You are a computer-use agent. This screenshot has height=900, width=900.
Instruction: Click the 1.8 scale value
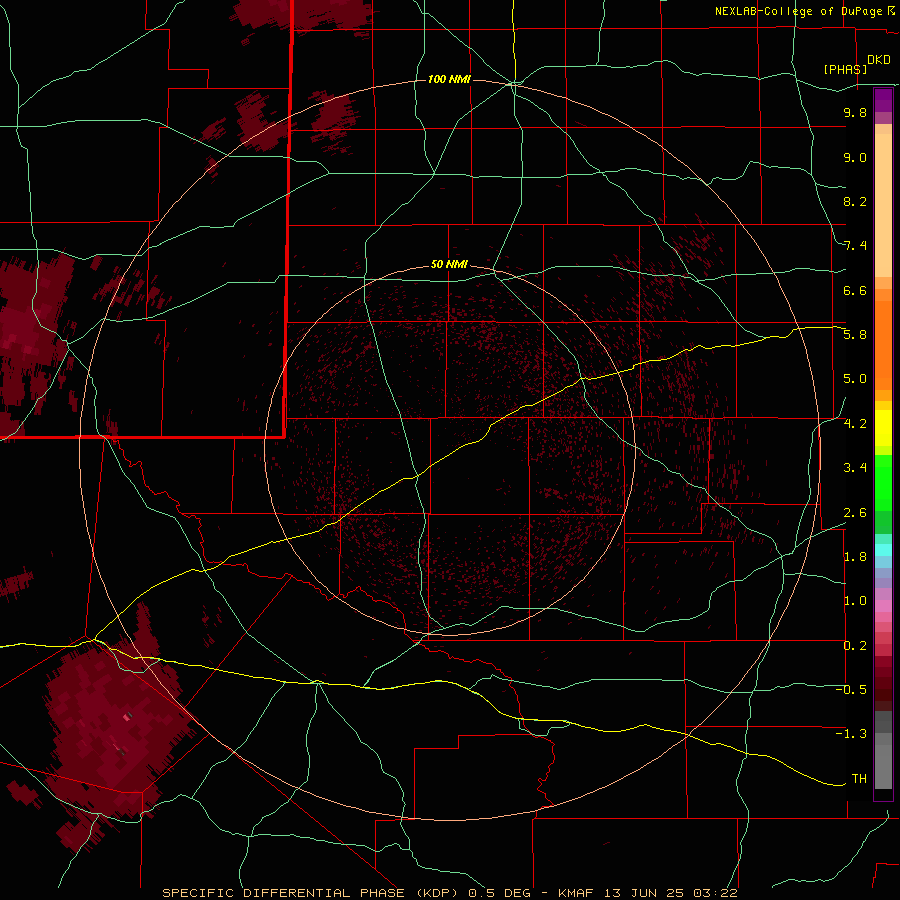855,557
